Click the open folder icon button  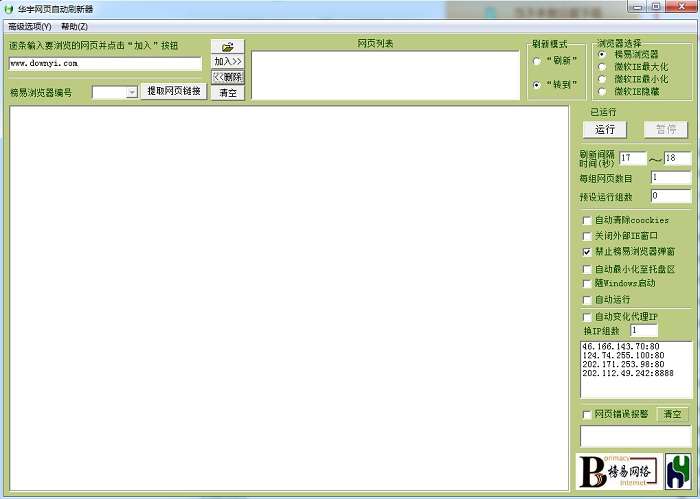click(228, 46)
